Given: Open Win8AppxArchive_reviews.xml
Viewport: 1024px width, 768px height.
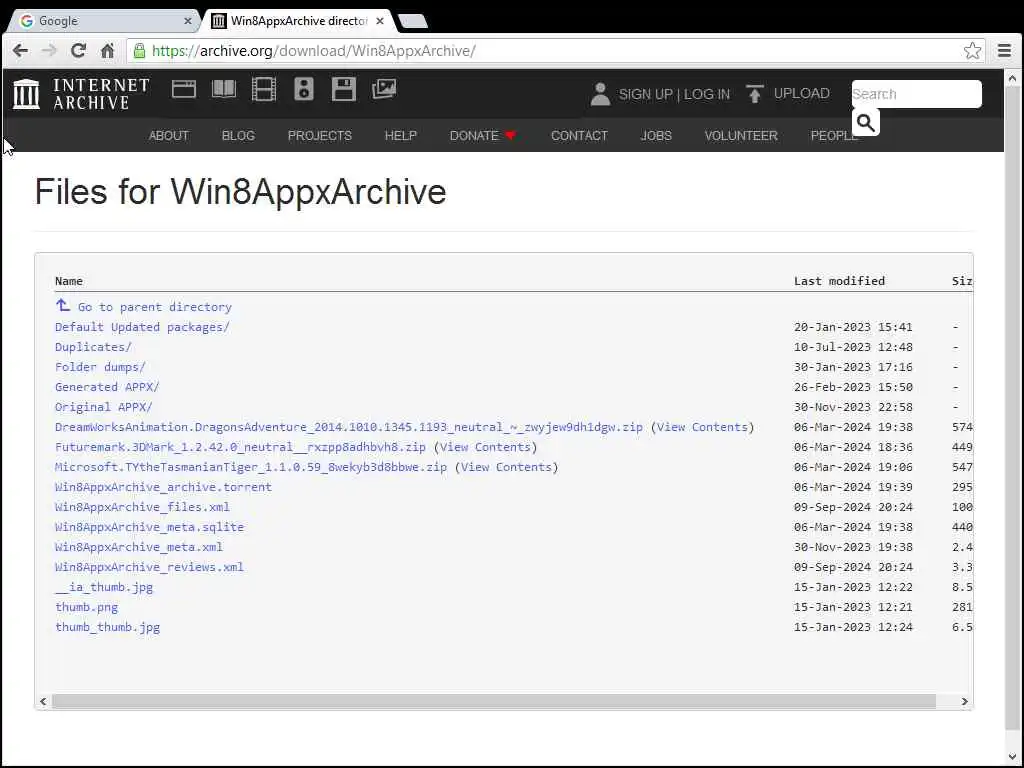Looking at the screenshot, I should (x=150, y=567).
